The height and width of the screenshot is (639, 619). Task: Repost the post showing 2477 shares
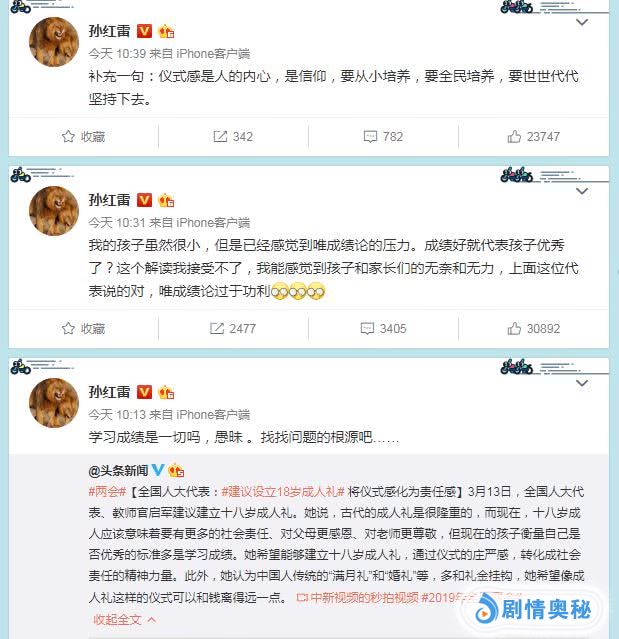(x=233, y=328)
